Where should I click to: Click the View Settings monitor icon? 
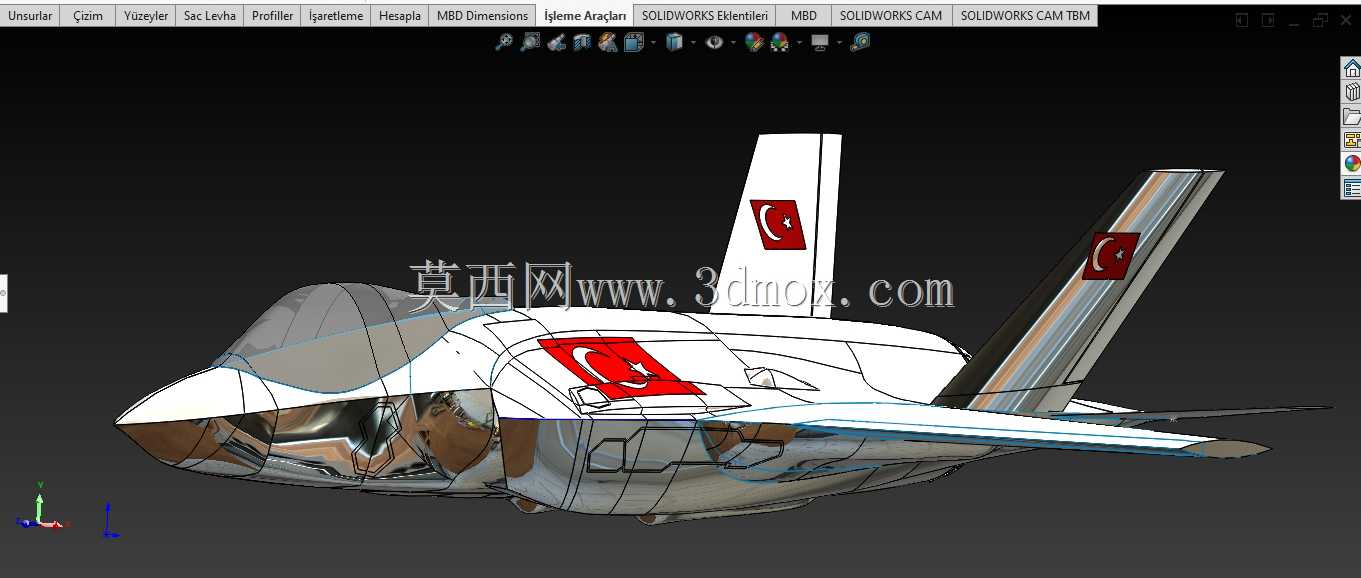(820, 42)
